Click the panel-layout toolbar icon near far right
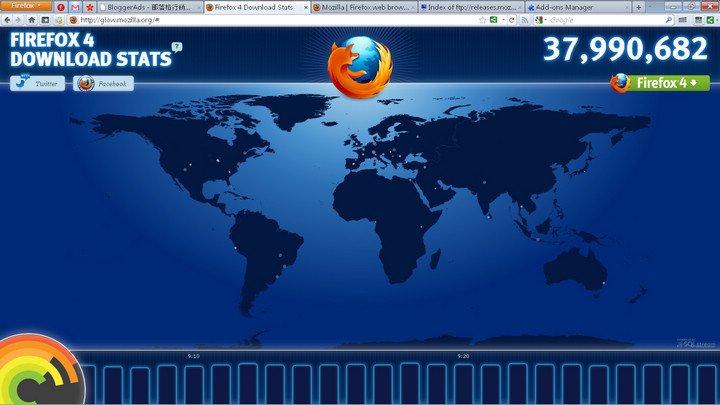The image size is (720, 405). coord(698,20)
